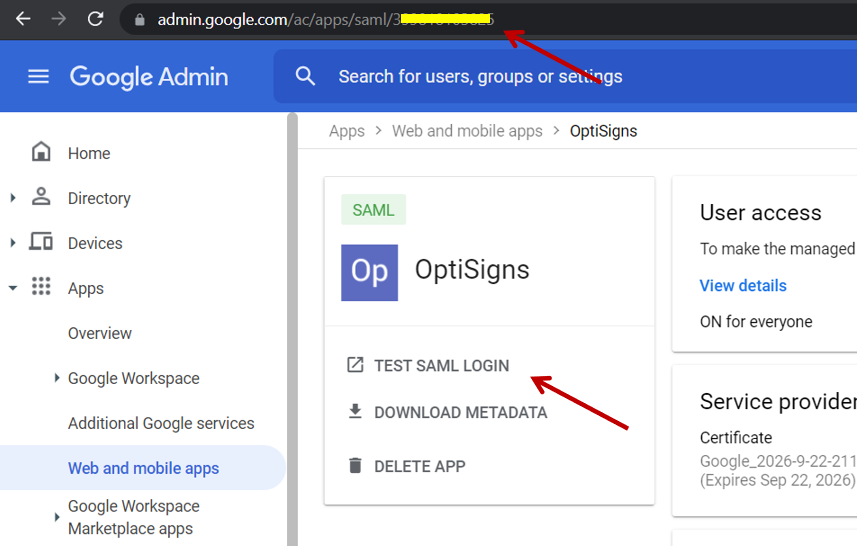The height and width of the screenshot is (546, 864).
Task: Select Web and mobile apps
Action: tap(143, 468)
